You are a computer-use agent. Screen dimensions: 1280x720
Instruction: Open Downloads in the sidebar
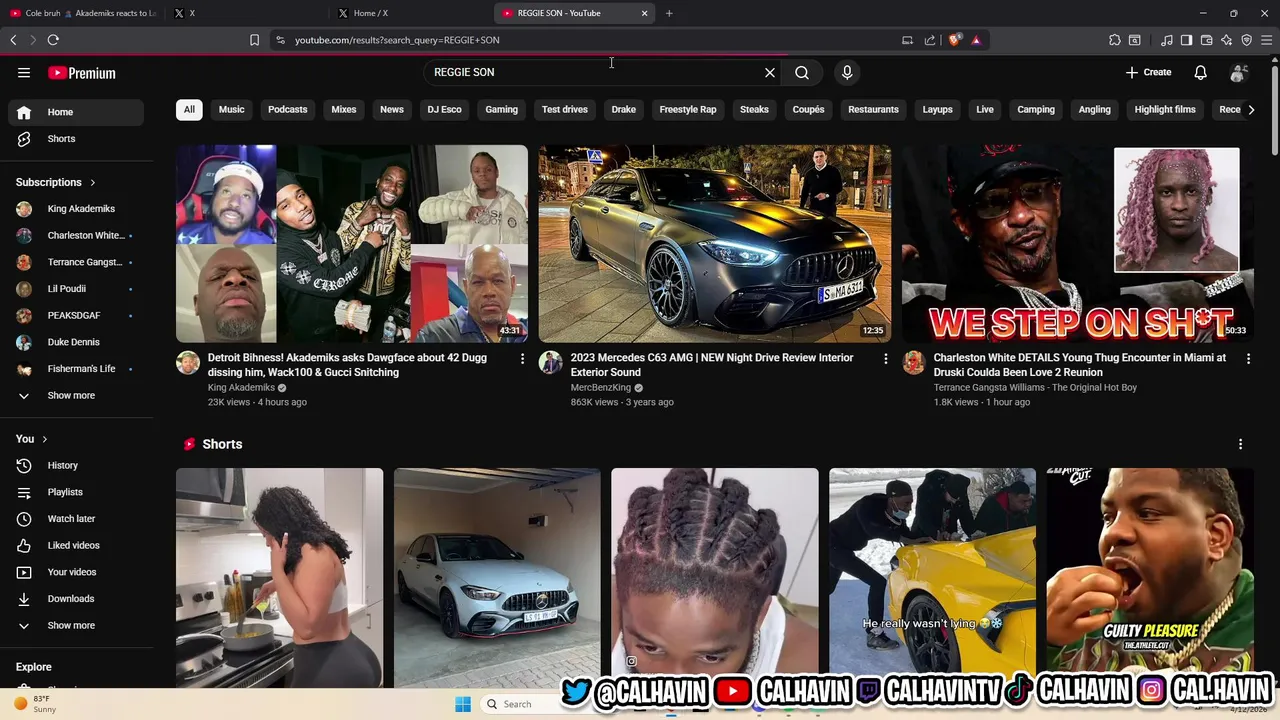[76, 599]
